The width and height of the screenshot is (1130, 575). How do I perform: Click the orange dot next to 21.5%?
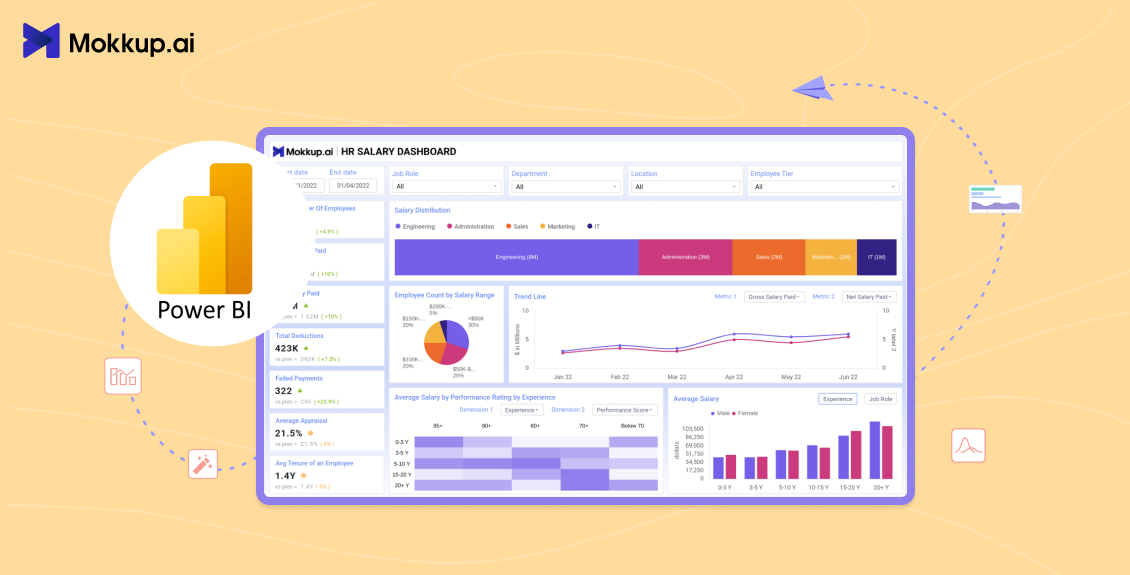pos(310,433)
